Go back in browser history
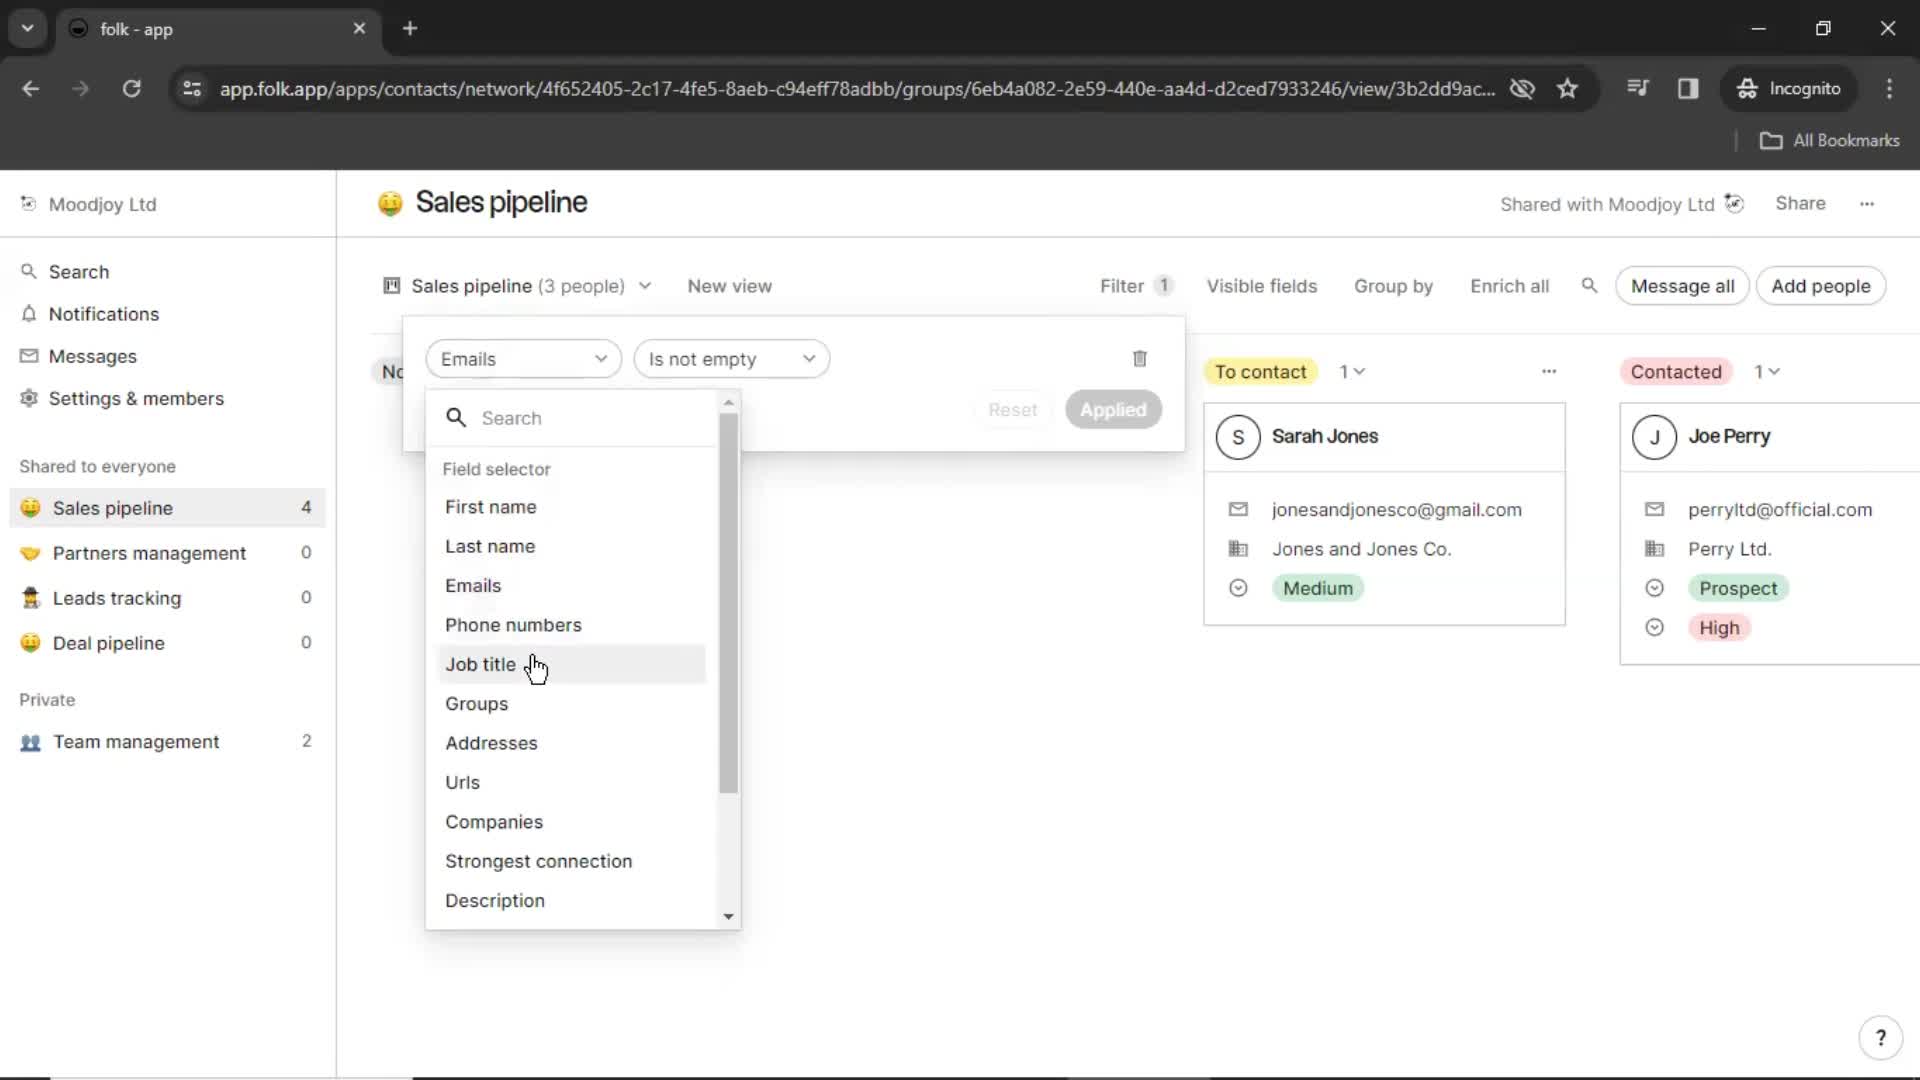 click(31, 89)
